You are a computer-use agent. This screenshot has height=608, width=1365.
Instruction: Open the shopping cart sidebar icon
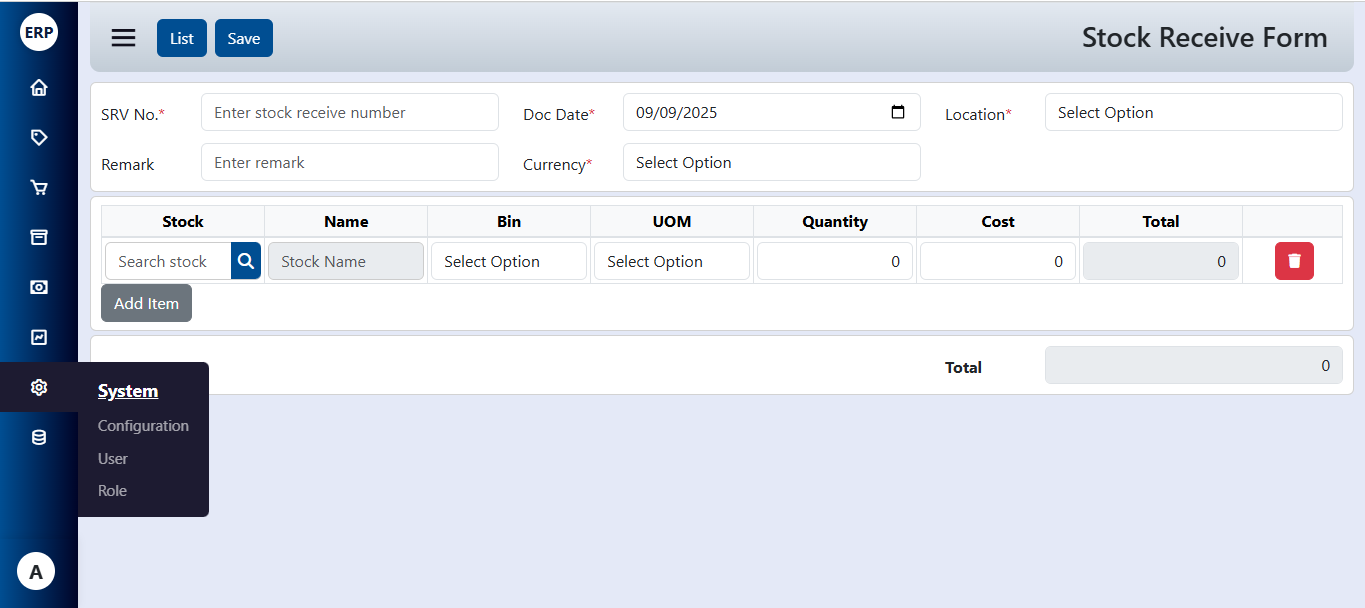39,188
